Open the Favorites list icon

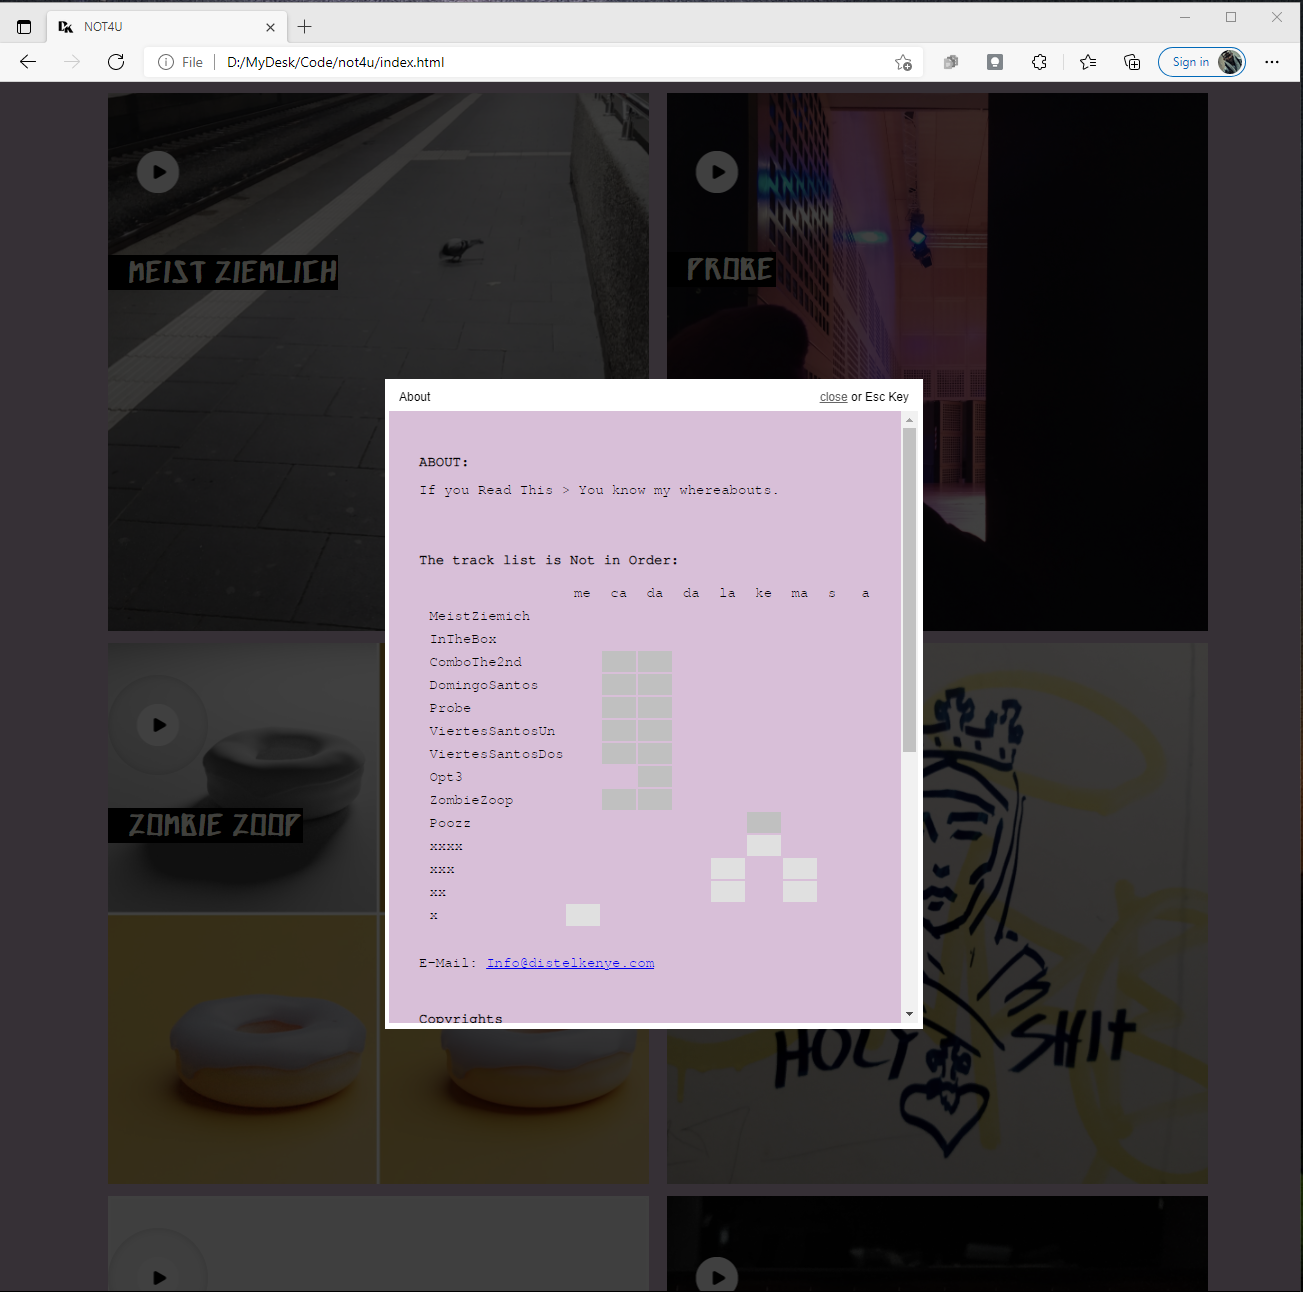[x=1088, y=62]
